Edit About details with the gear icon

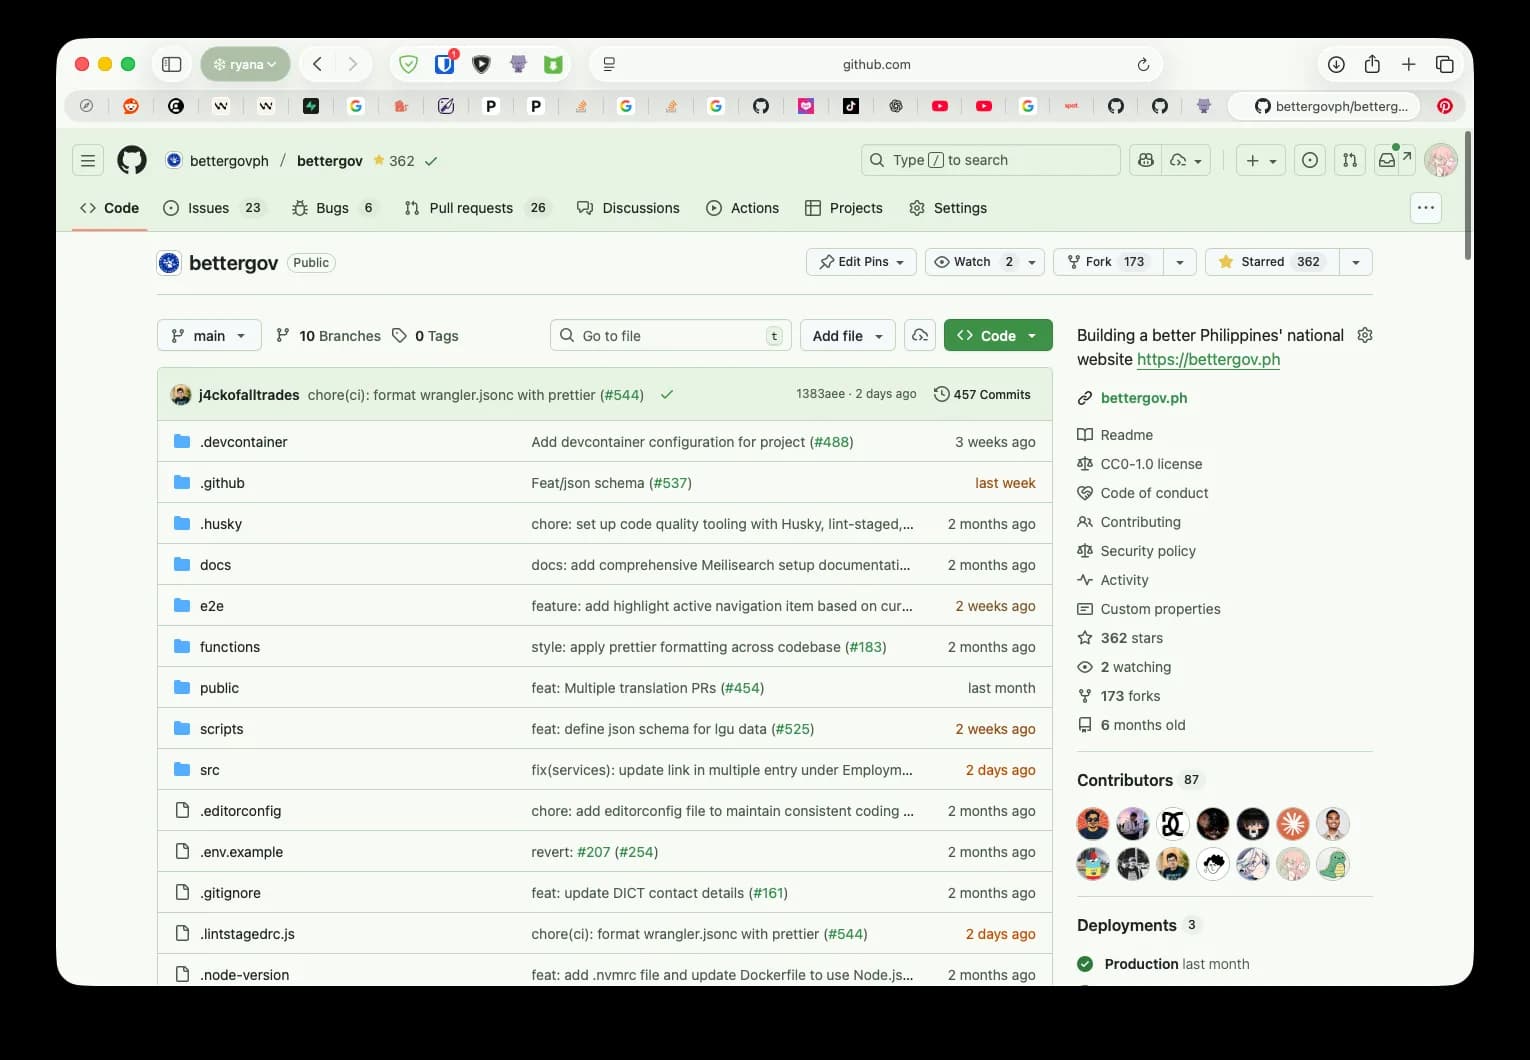(1365, 335)
